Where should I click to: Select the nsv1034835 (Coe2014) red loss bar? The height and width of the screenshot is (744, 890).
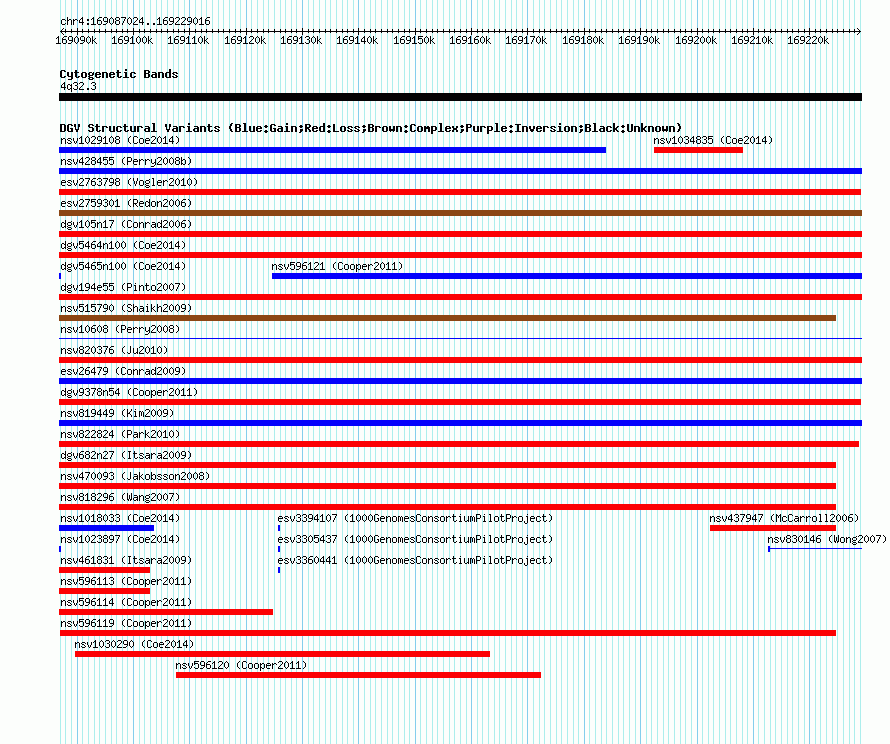tap(698, 150)
